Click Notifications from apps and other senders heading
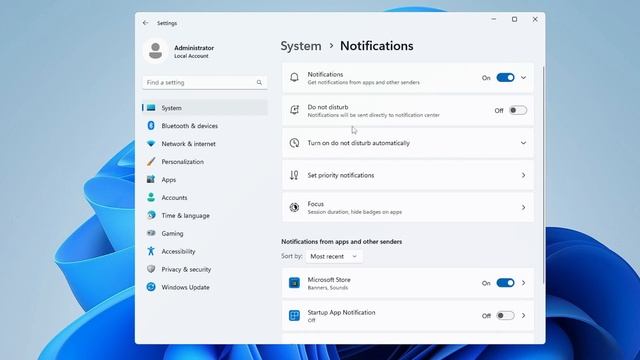The width and height of the screenshot is (640, 360). click(x=342, y=242)
